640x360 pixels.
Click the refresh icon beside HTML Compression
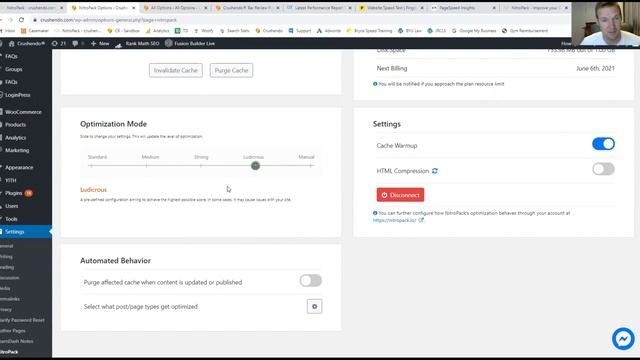(435, 171)
